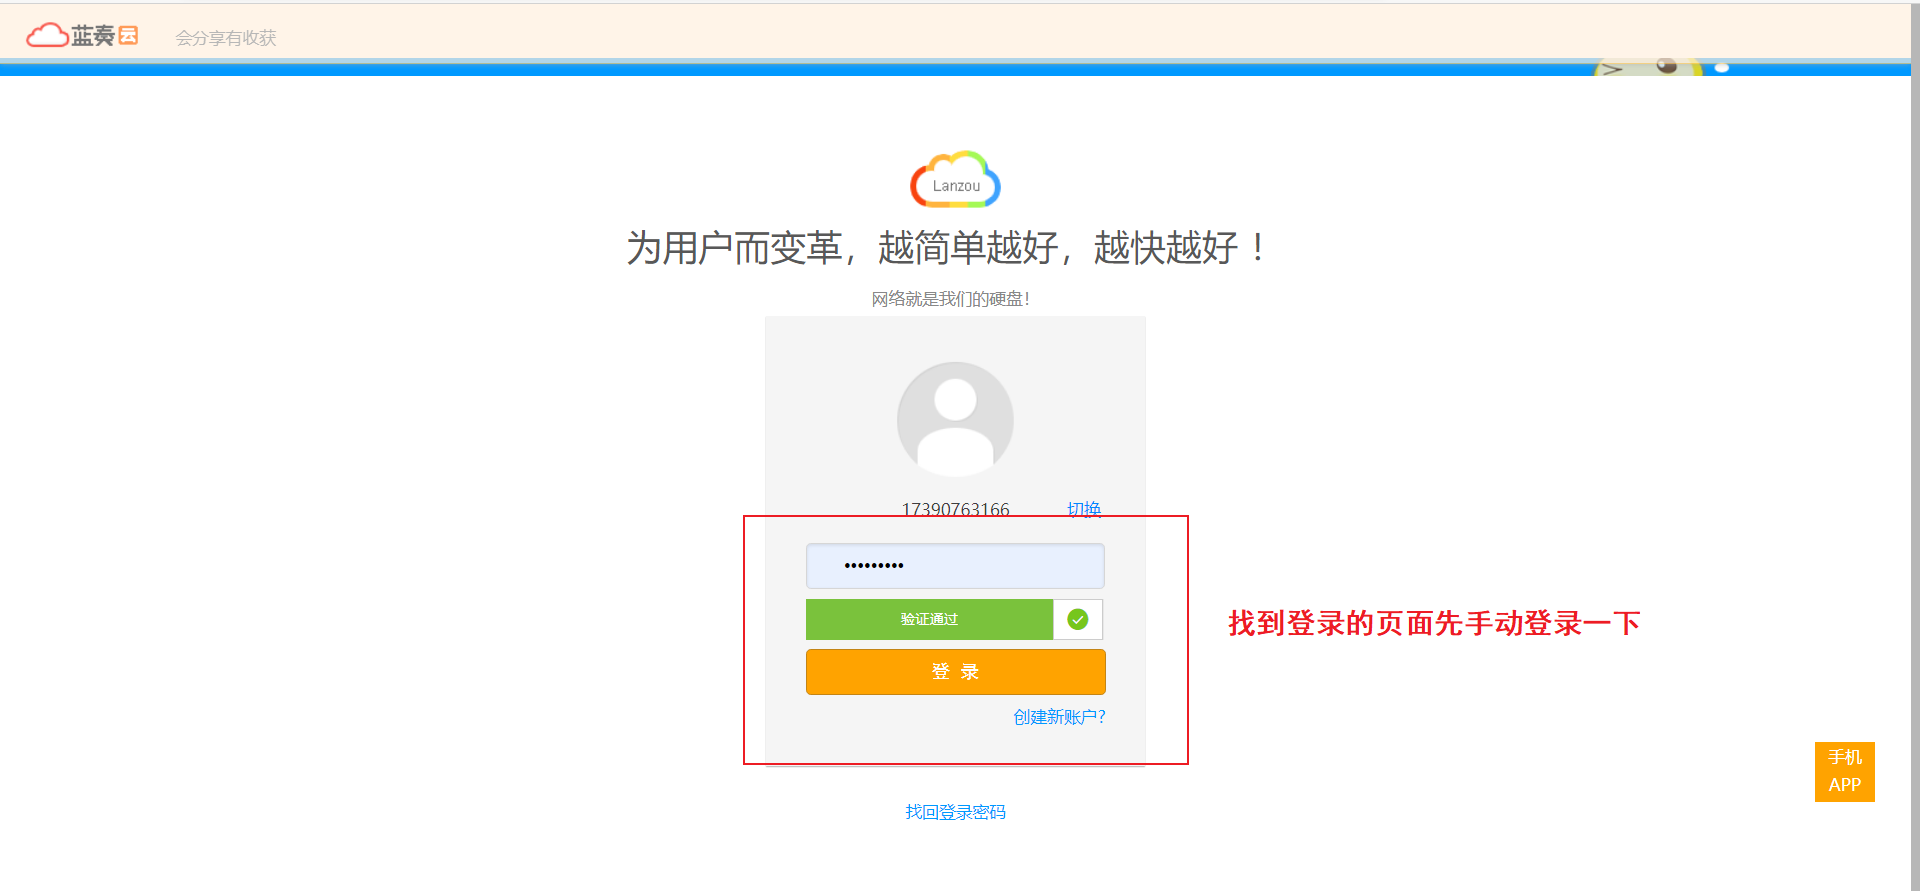
Task: Click the green 验证通过 verification bar
Action: (929, 619)
